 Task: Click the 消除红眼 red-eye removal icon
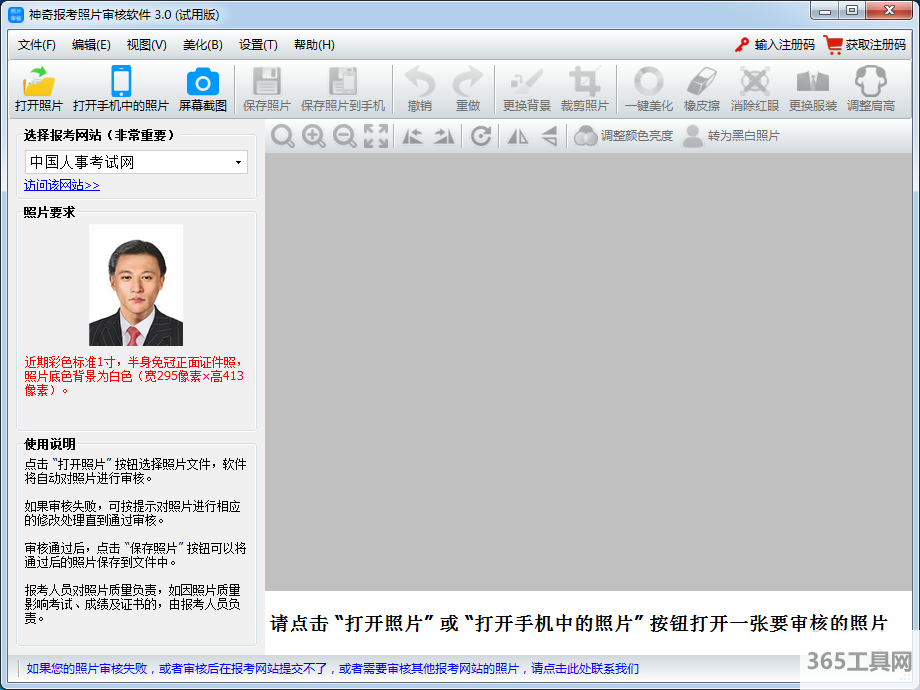[x=755, y=89]
